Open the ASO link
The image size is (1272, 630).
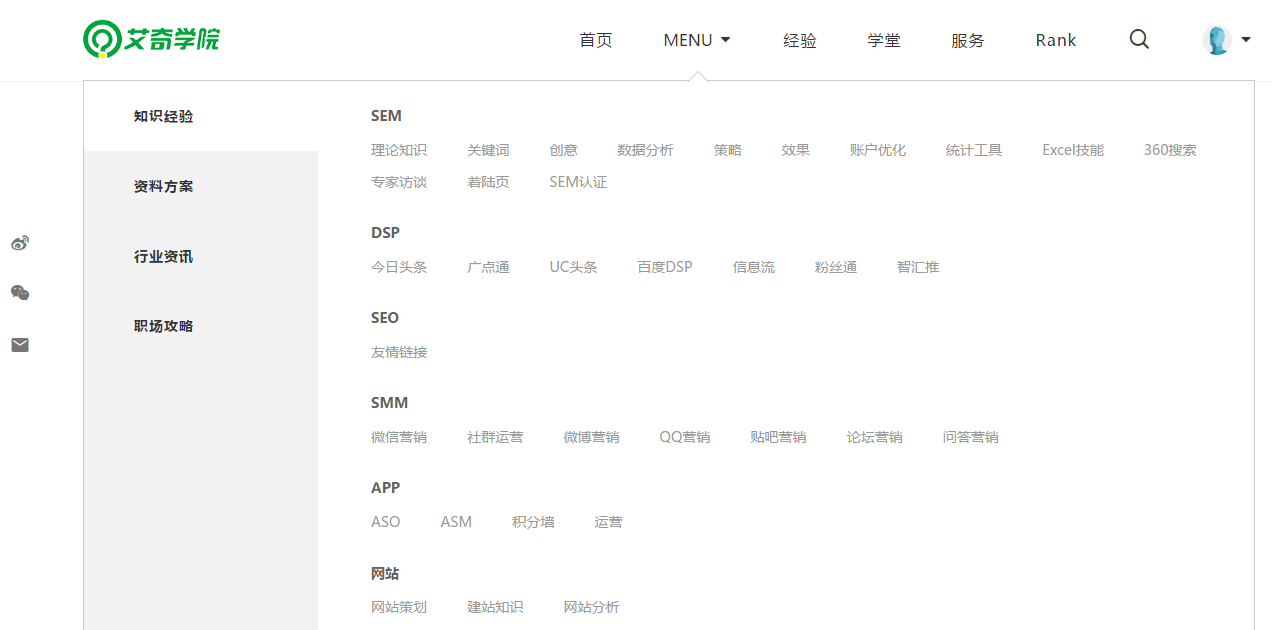(385, 522)
